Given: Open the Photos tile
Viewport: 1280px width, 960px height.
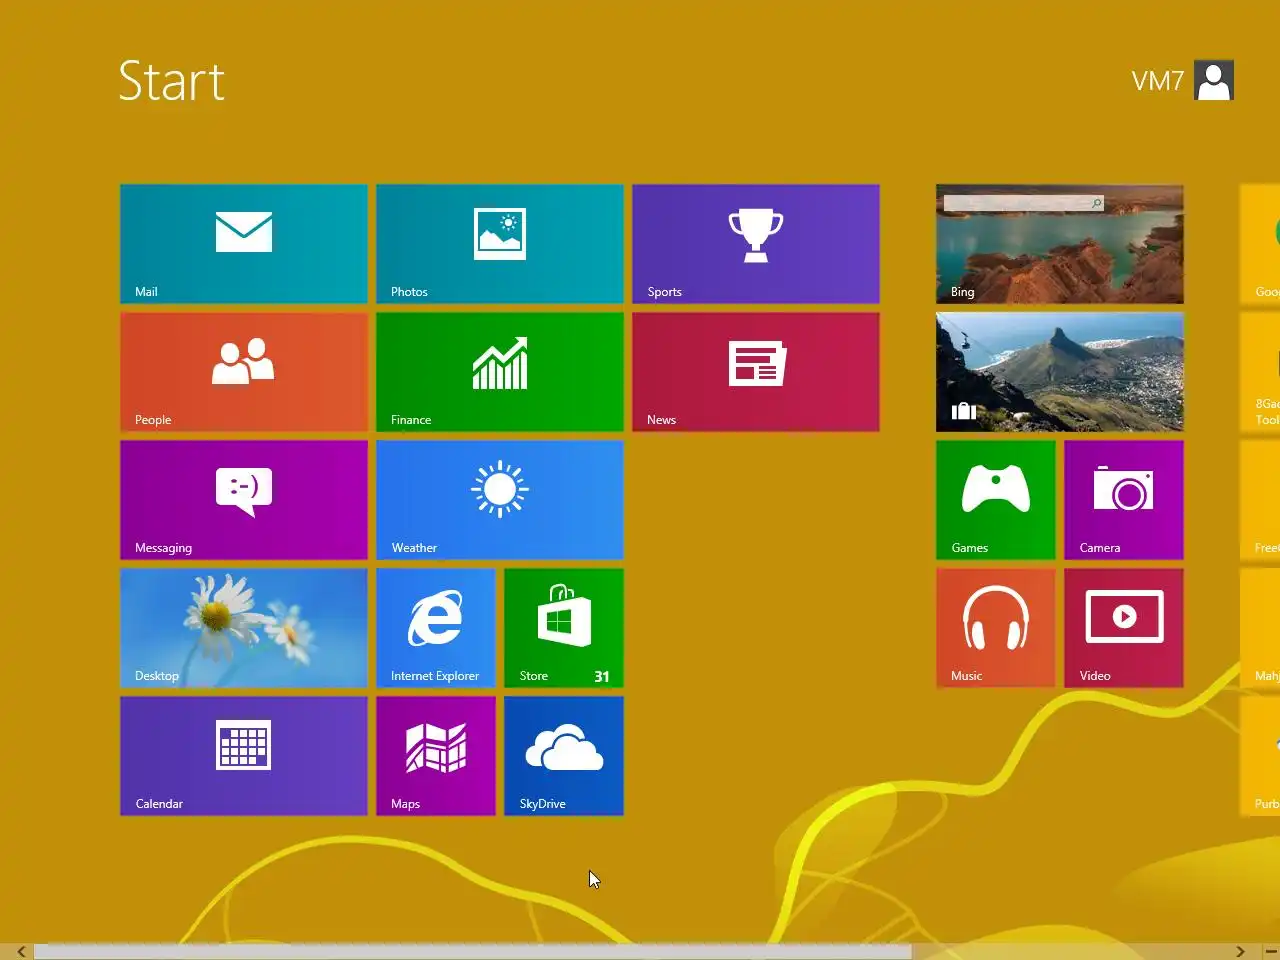Looking at the screenshot, I should [500, 244].
